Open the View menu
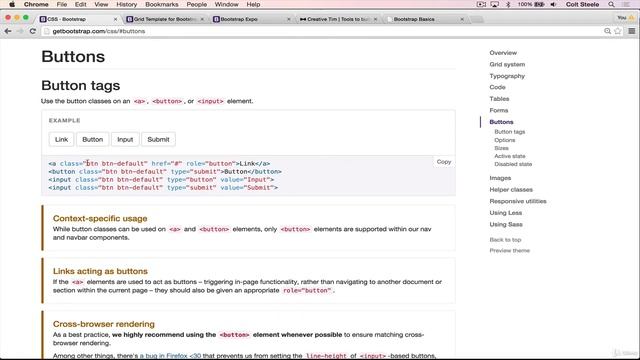Screen dimensions: 640x360 pos(101,4)
